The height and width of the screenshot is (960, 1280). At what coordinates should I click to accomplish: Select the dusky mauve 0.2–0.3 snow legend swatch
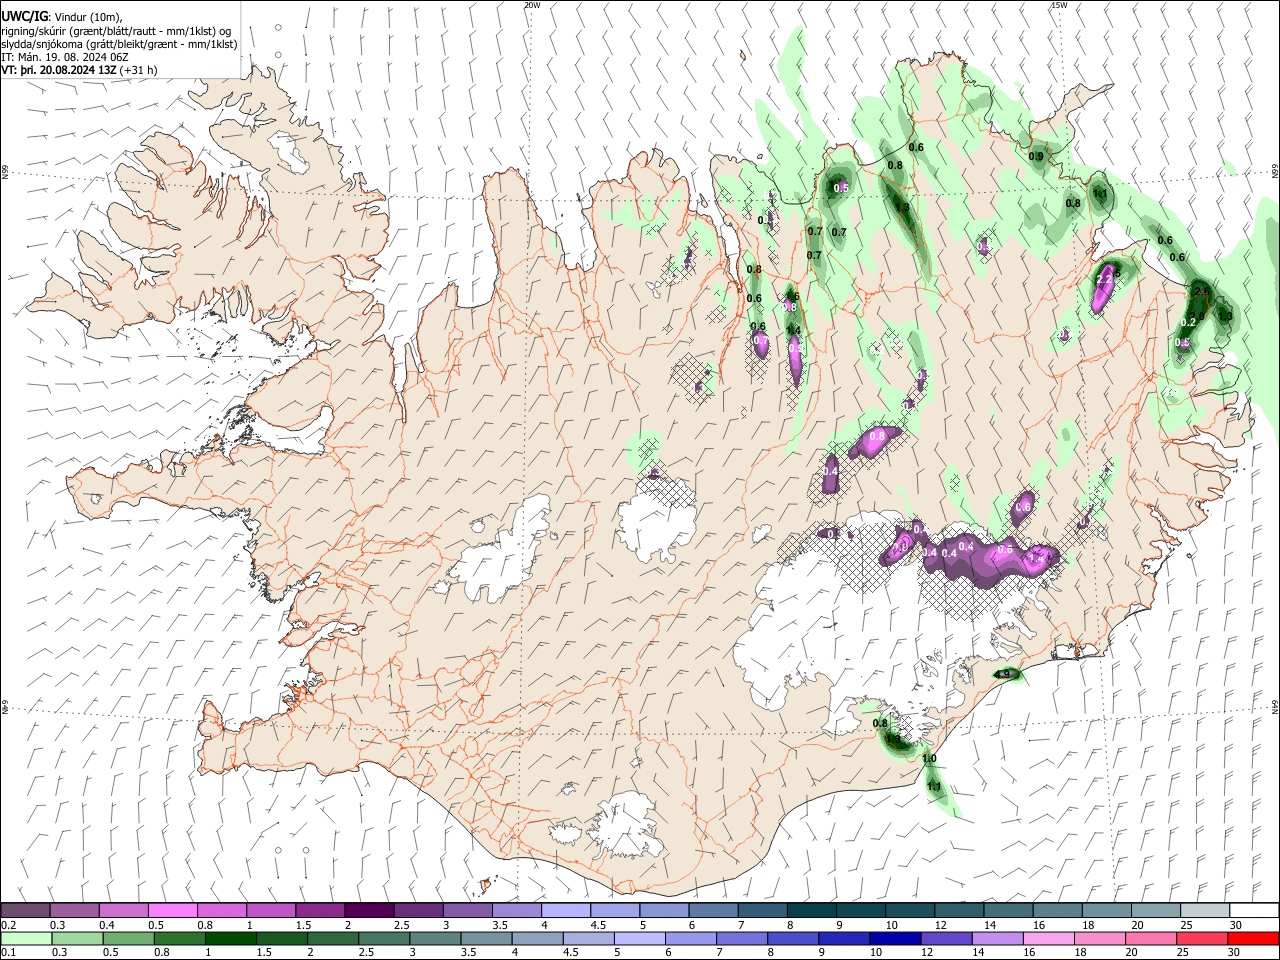point(26,910)
